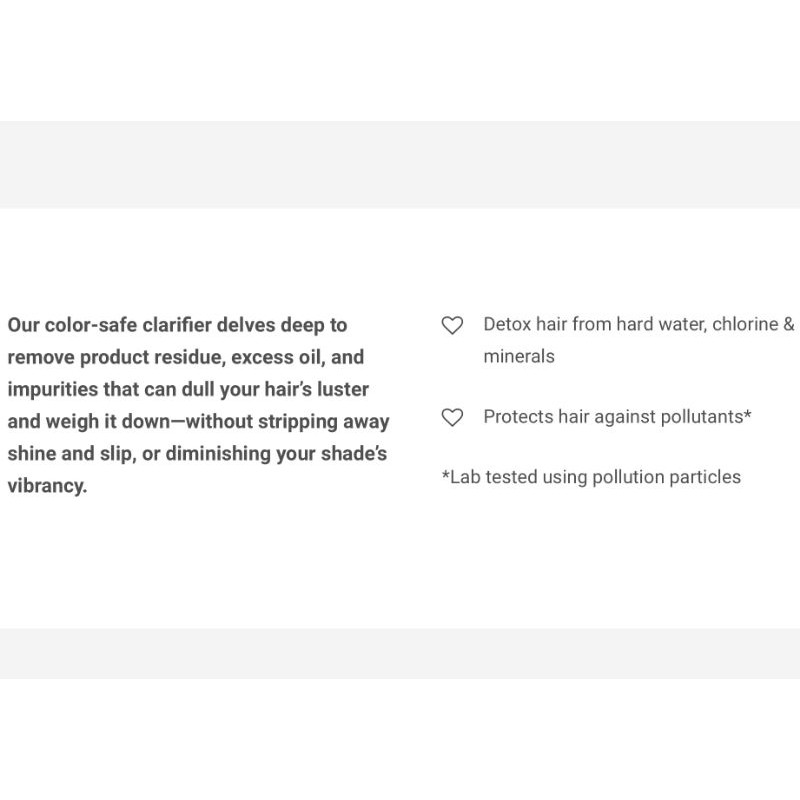
Task: Click the heart icon beside Detox hair
Action: tap(453, 325)
